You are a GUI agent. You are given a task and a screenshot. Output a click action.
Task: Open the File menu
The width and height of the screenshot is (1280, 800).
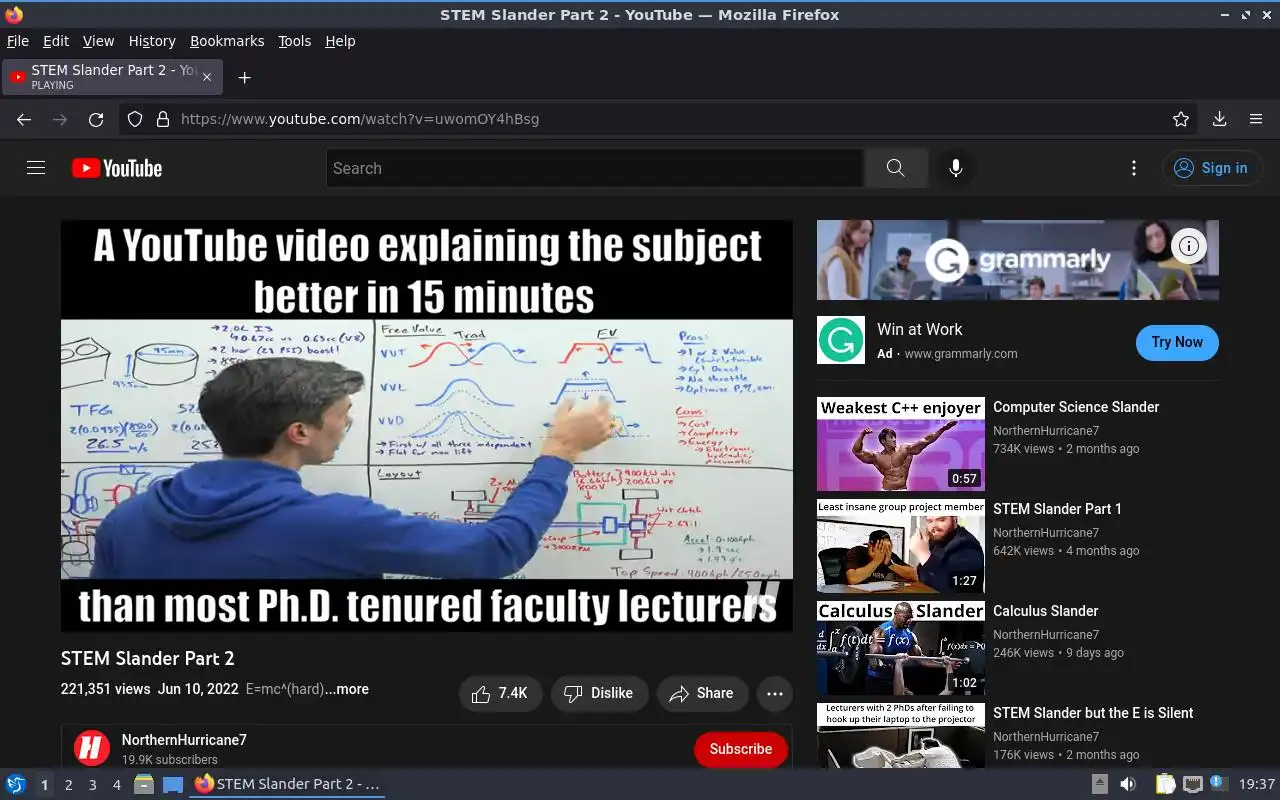[x=18, y=41]
